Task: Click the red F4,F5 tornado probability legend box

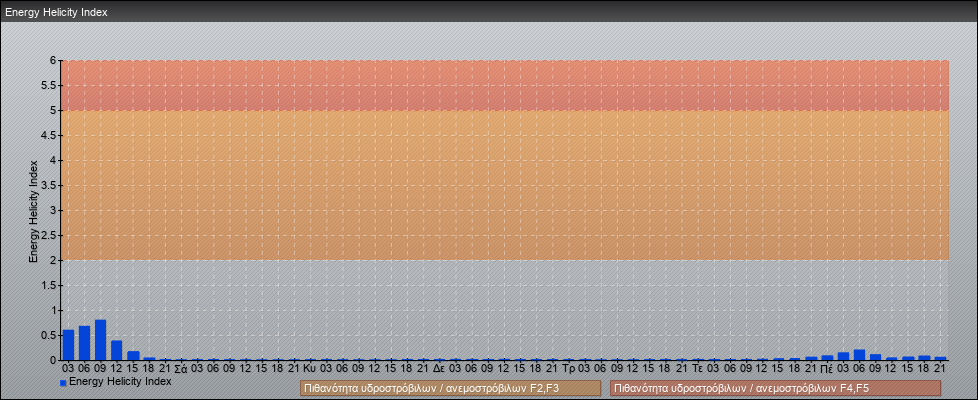Action: [775, 388]
